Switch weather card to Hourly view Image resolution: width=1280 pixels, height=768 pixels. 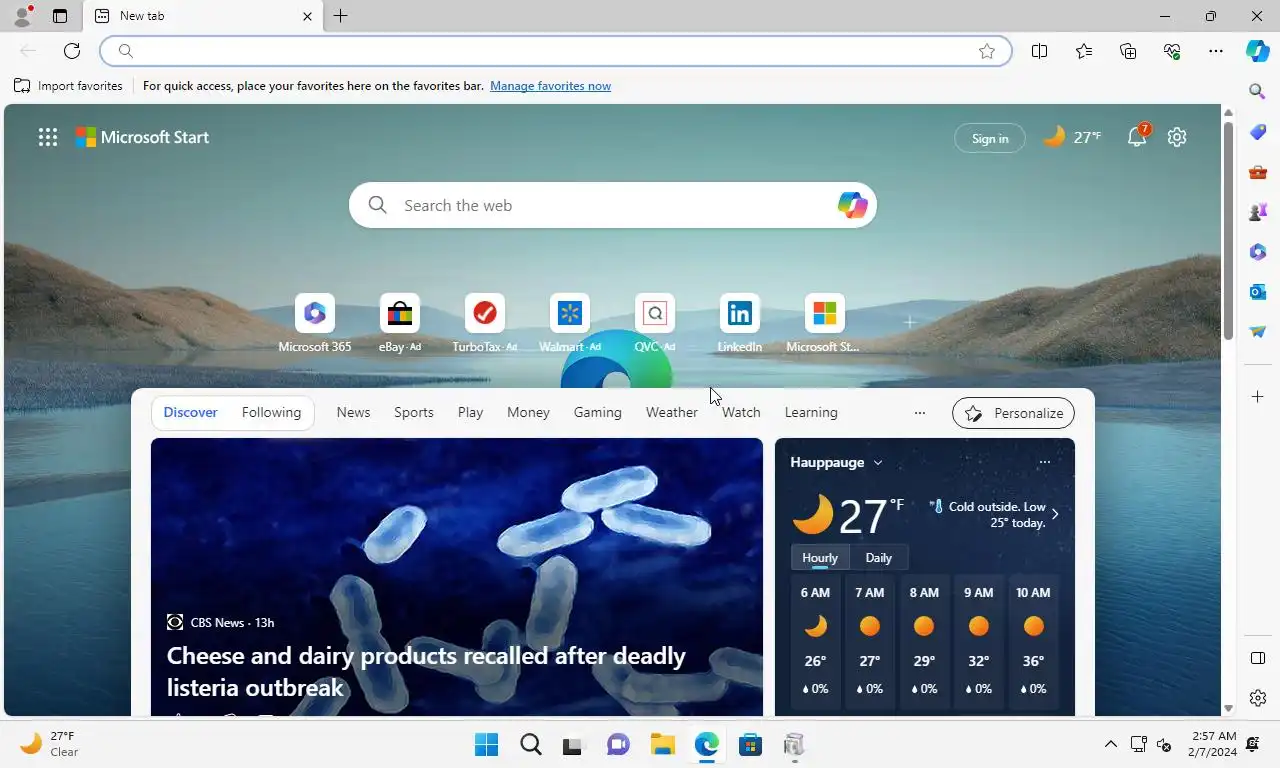(820, 558)
